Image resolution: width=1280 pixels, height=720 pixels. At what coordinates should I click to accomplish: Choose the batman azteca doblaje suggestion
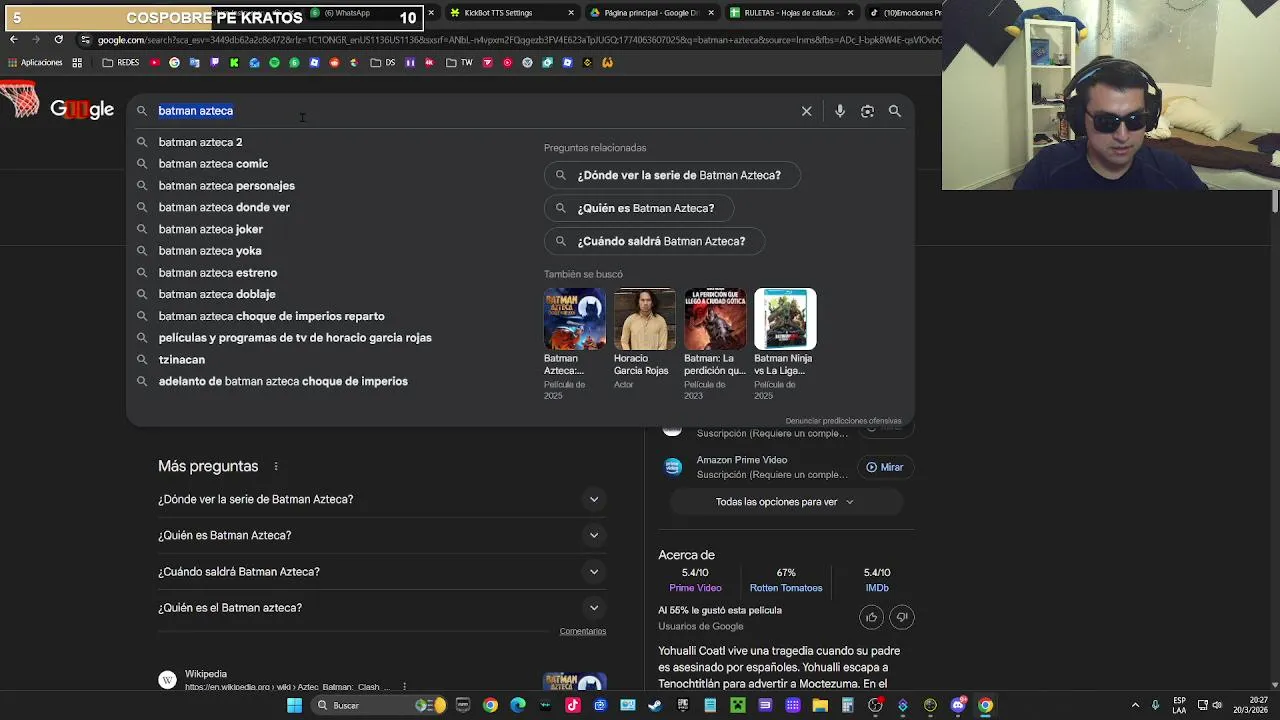click(217, 294)
